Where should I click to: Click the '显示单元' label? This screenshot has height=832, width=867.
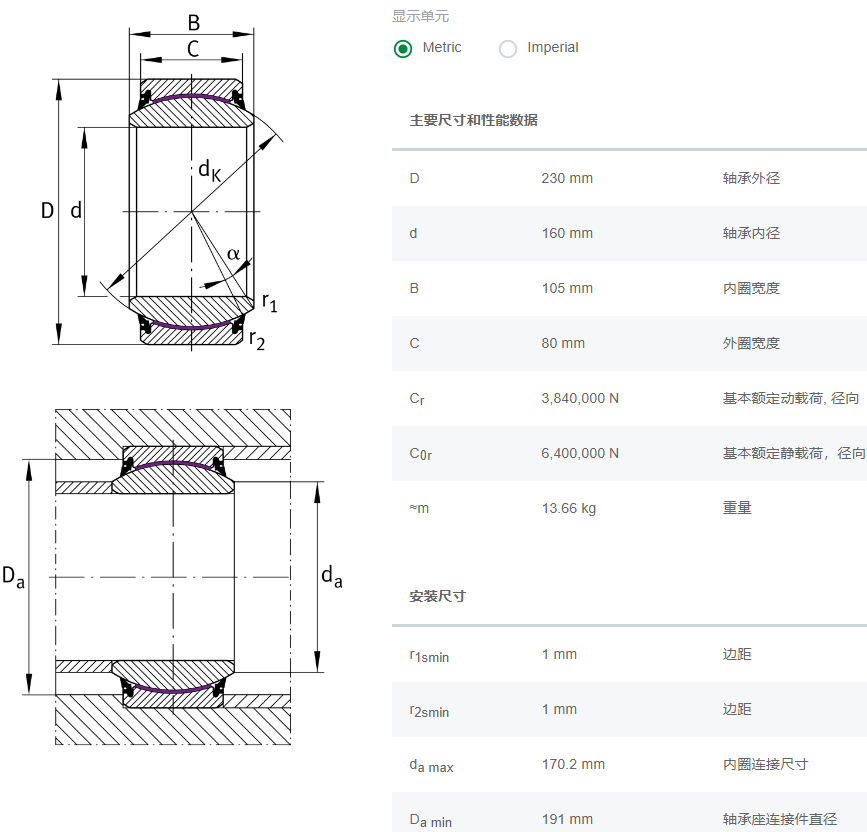pos(420,16)
